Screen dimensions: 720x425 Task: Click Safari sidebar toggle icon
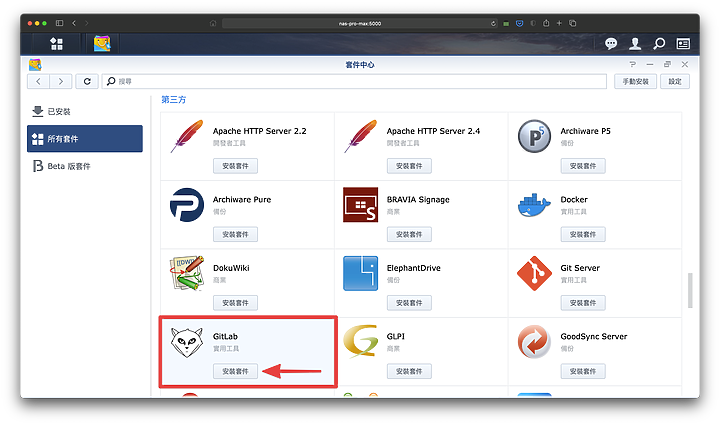pyautogui.click(x=59, y=23)
